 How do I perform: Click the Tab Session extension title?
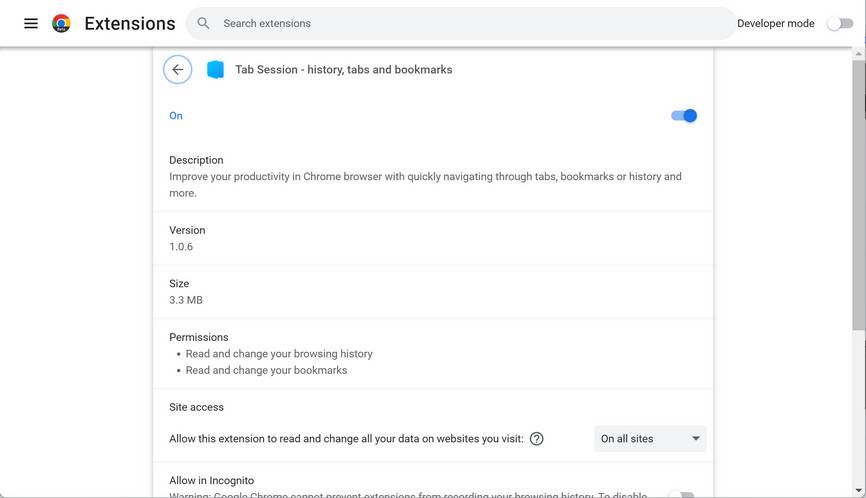coord(343,70)
